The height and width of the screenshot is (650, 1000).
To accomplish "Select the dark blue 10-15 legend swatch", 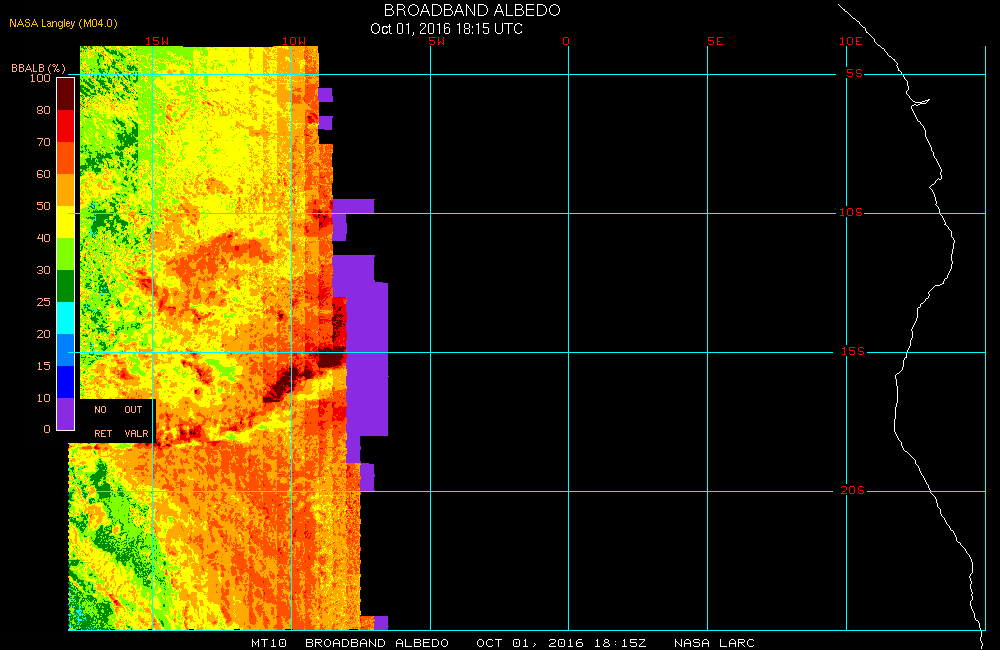I will click(x=66, y=381).
